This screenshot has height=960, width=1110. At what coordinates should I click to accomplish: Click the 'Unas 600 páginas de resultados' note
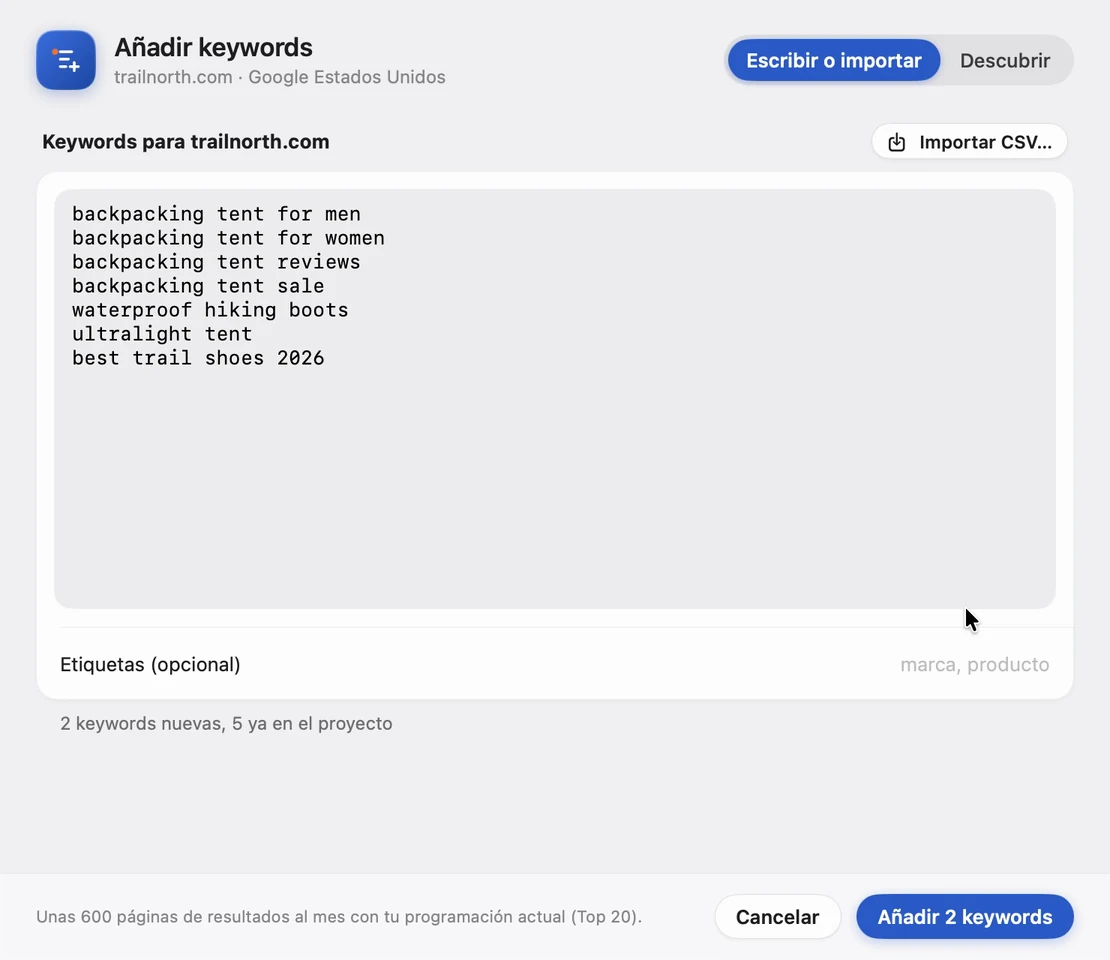[339, 917]
